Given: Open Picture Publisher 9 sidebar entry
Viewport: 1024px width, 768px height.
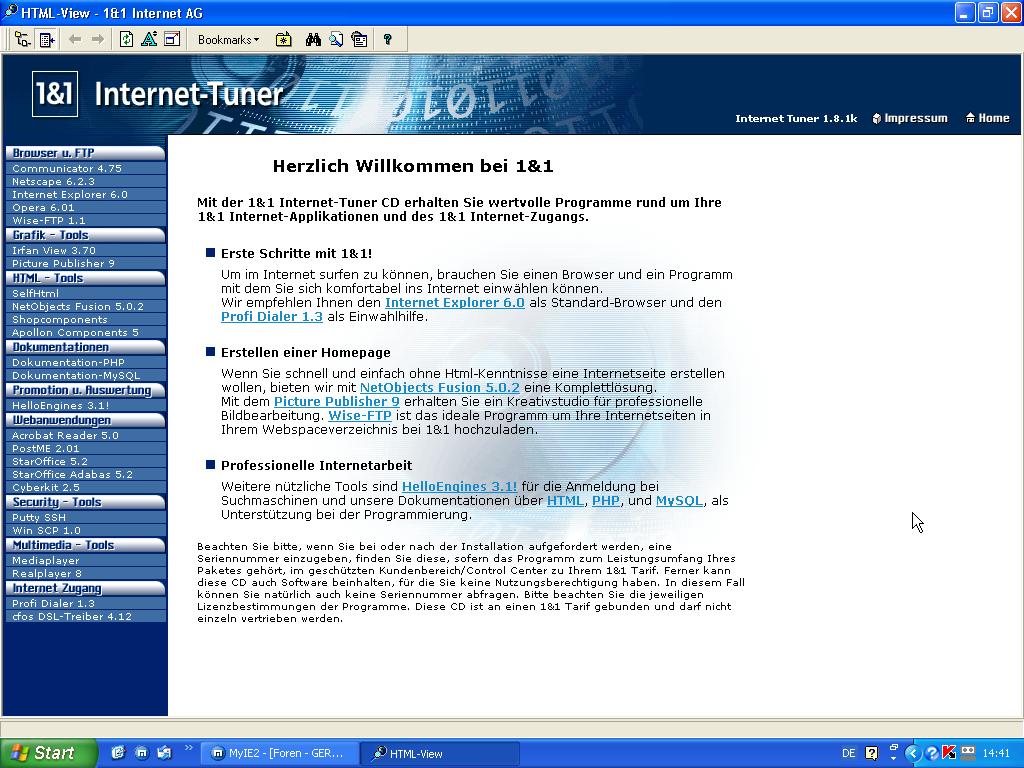Looking at the screenshot, I should pyautogui.click(x=85, y=264).
